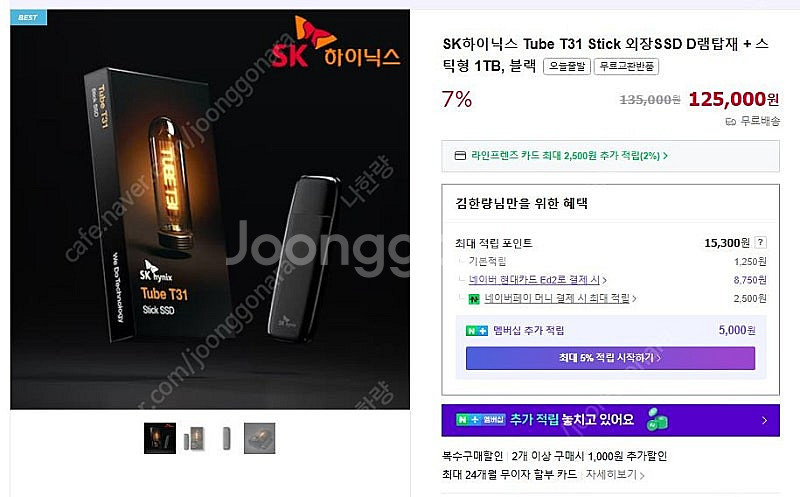This screenshot has width=800, height=497.
Task: Select the third thumbnail showing the stick alone
Action: [227, 438]
